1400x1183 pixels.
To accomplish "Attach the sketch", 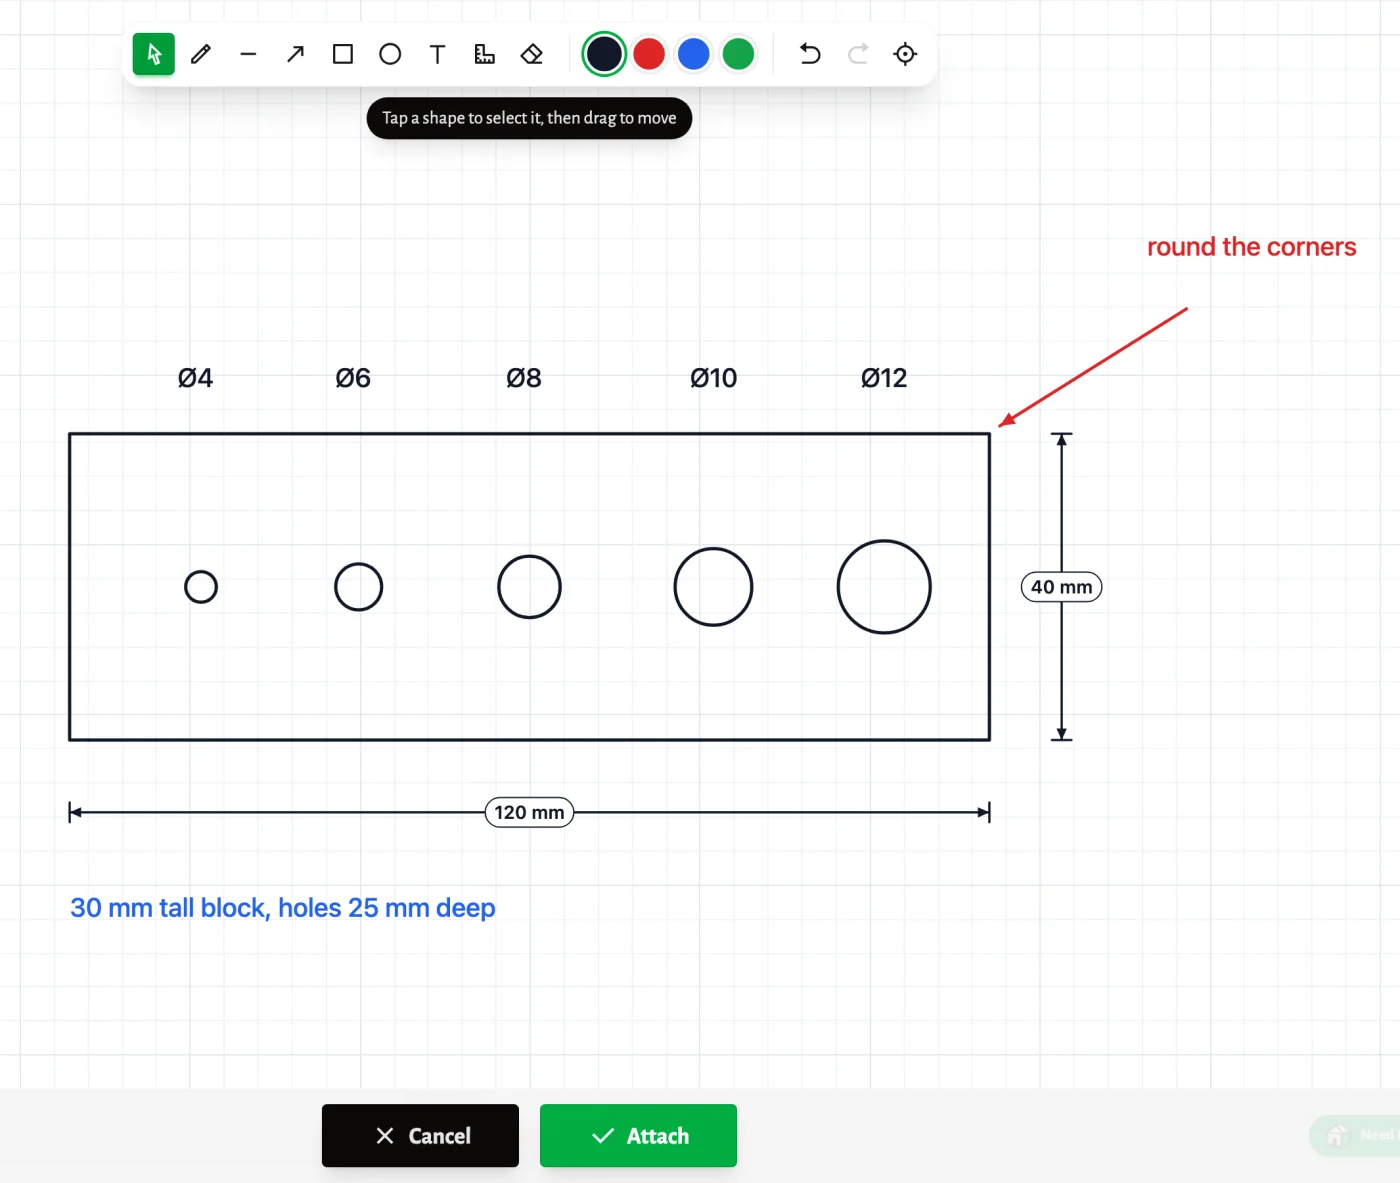I will (638, 1136).
